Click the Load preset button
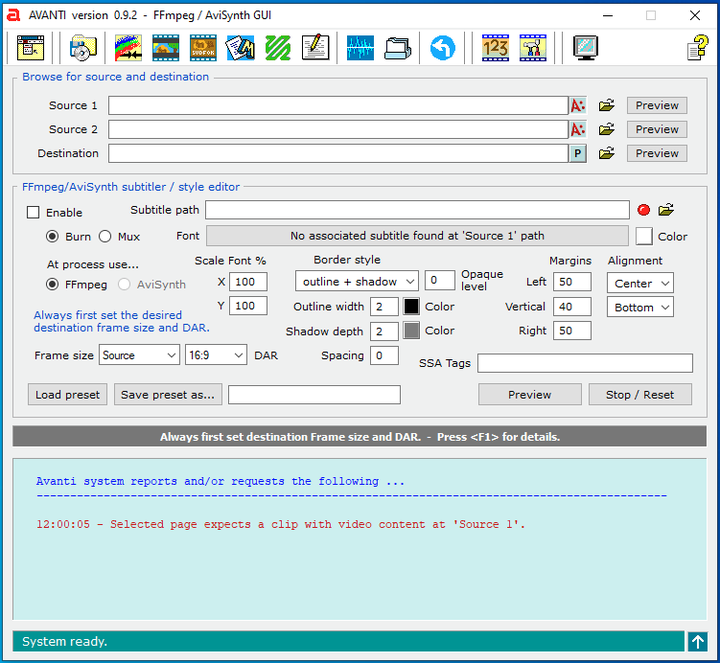Image resolution: width=720 pixels, height=663 pixels. click(68, 395)
